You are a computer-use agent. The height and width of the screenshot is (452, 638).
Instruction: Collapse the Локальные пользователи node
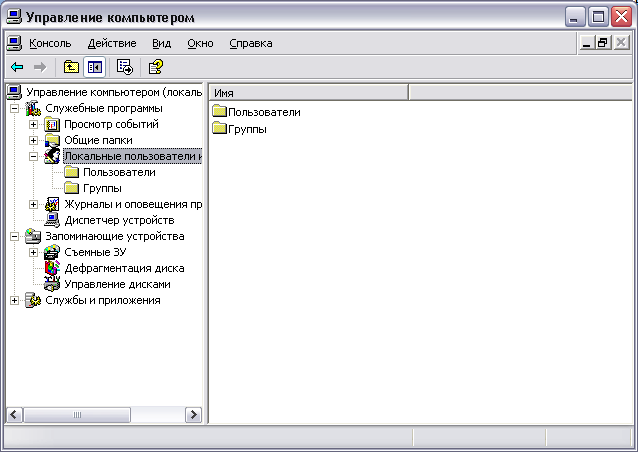click(x=33, y=156)
